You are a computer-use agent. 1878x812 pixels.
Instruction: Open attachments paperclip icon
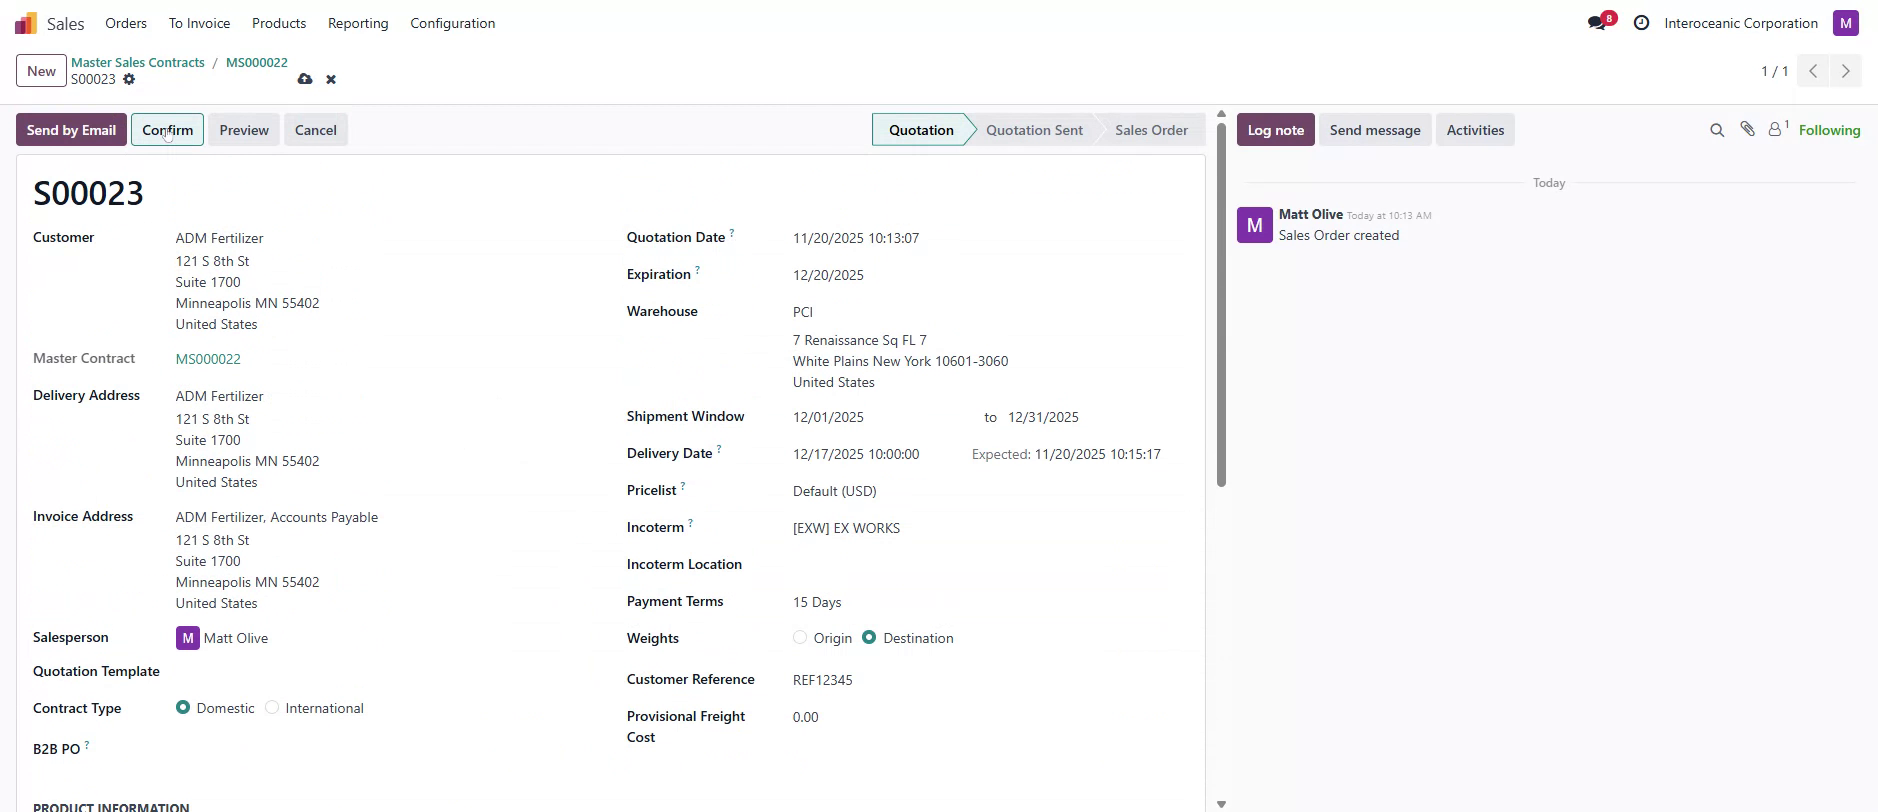tap(1747, 129)
